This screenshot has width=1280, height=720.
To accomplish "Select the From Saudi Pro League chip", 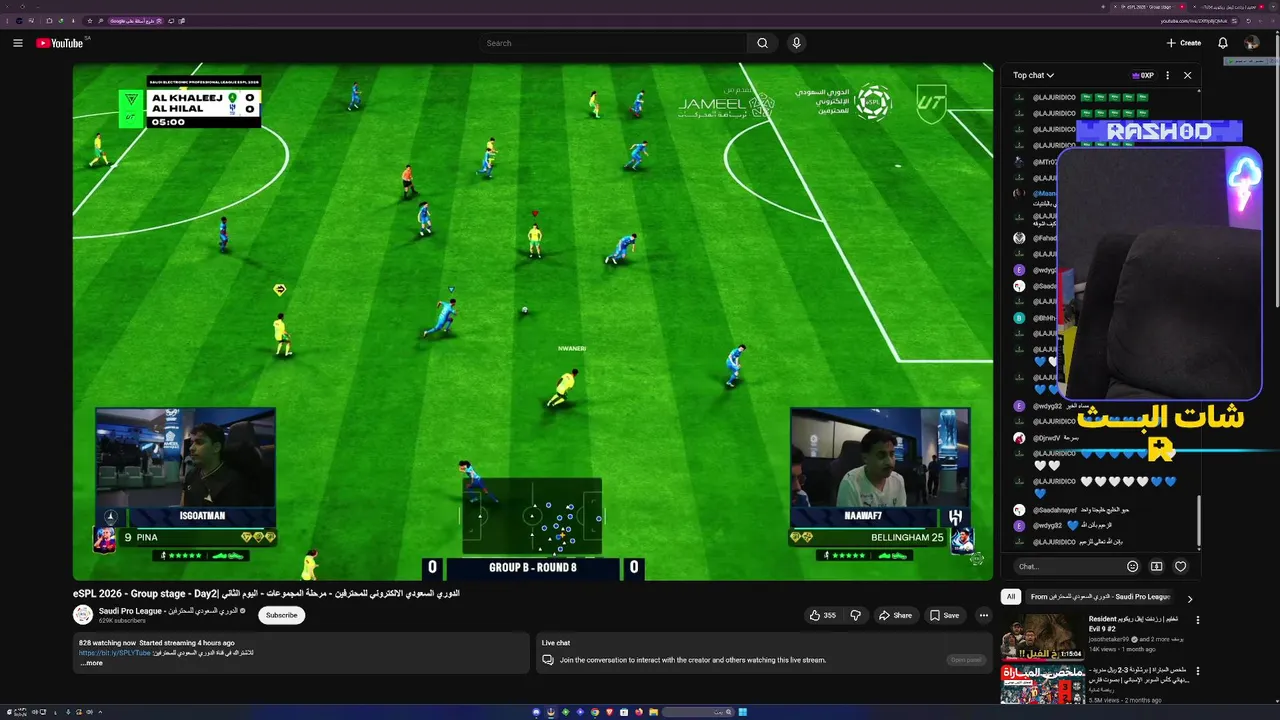I will point(1100,597).
